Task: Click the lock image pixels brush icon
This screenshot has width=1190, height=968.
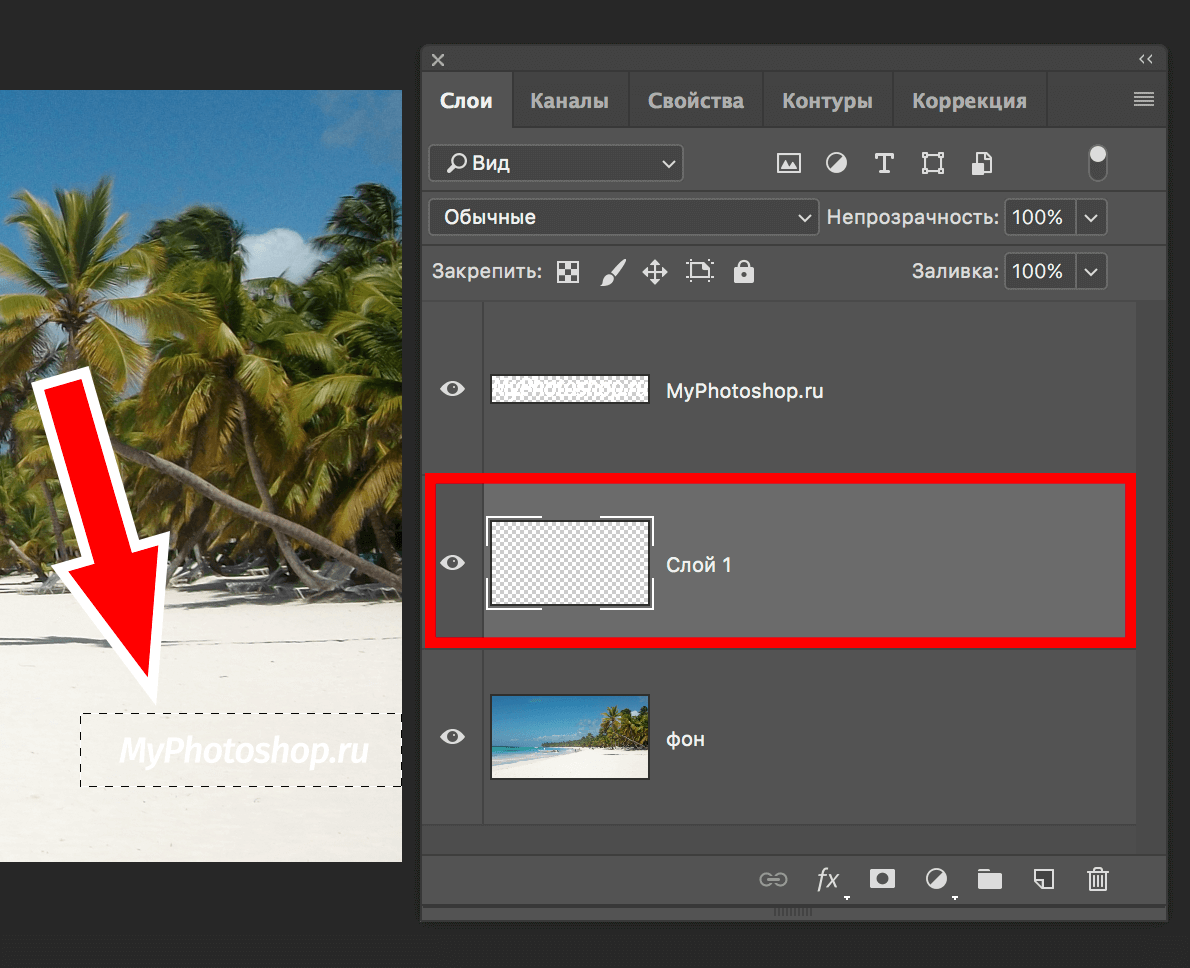Action: (612, 271)
